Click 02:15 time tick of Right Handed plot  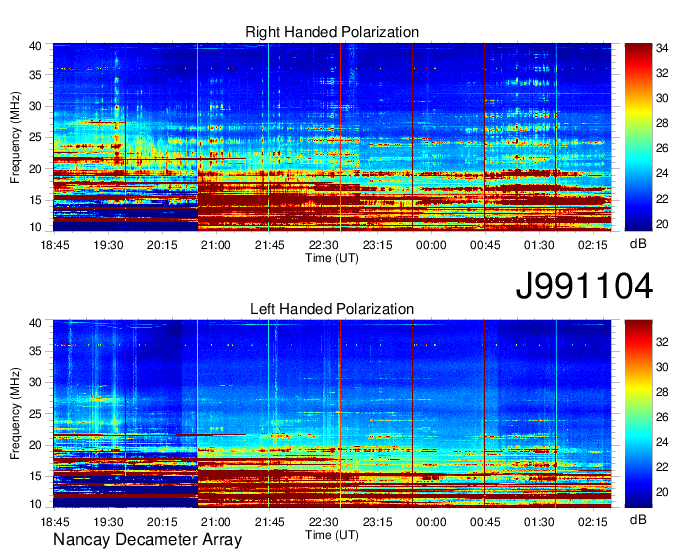point(593,245)
